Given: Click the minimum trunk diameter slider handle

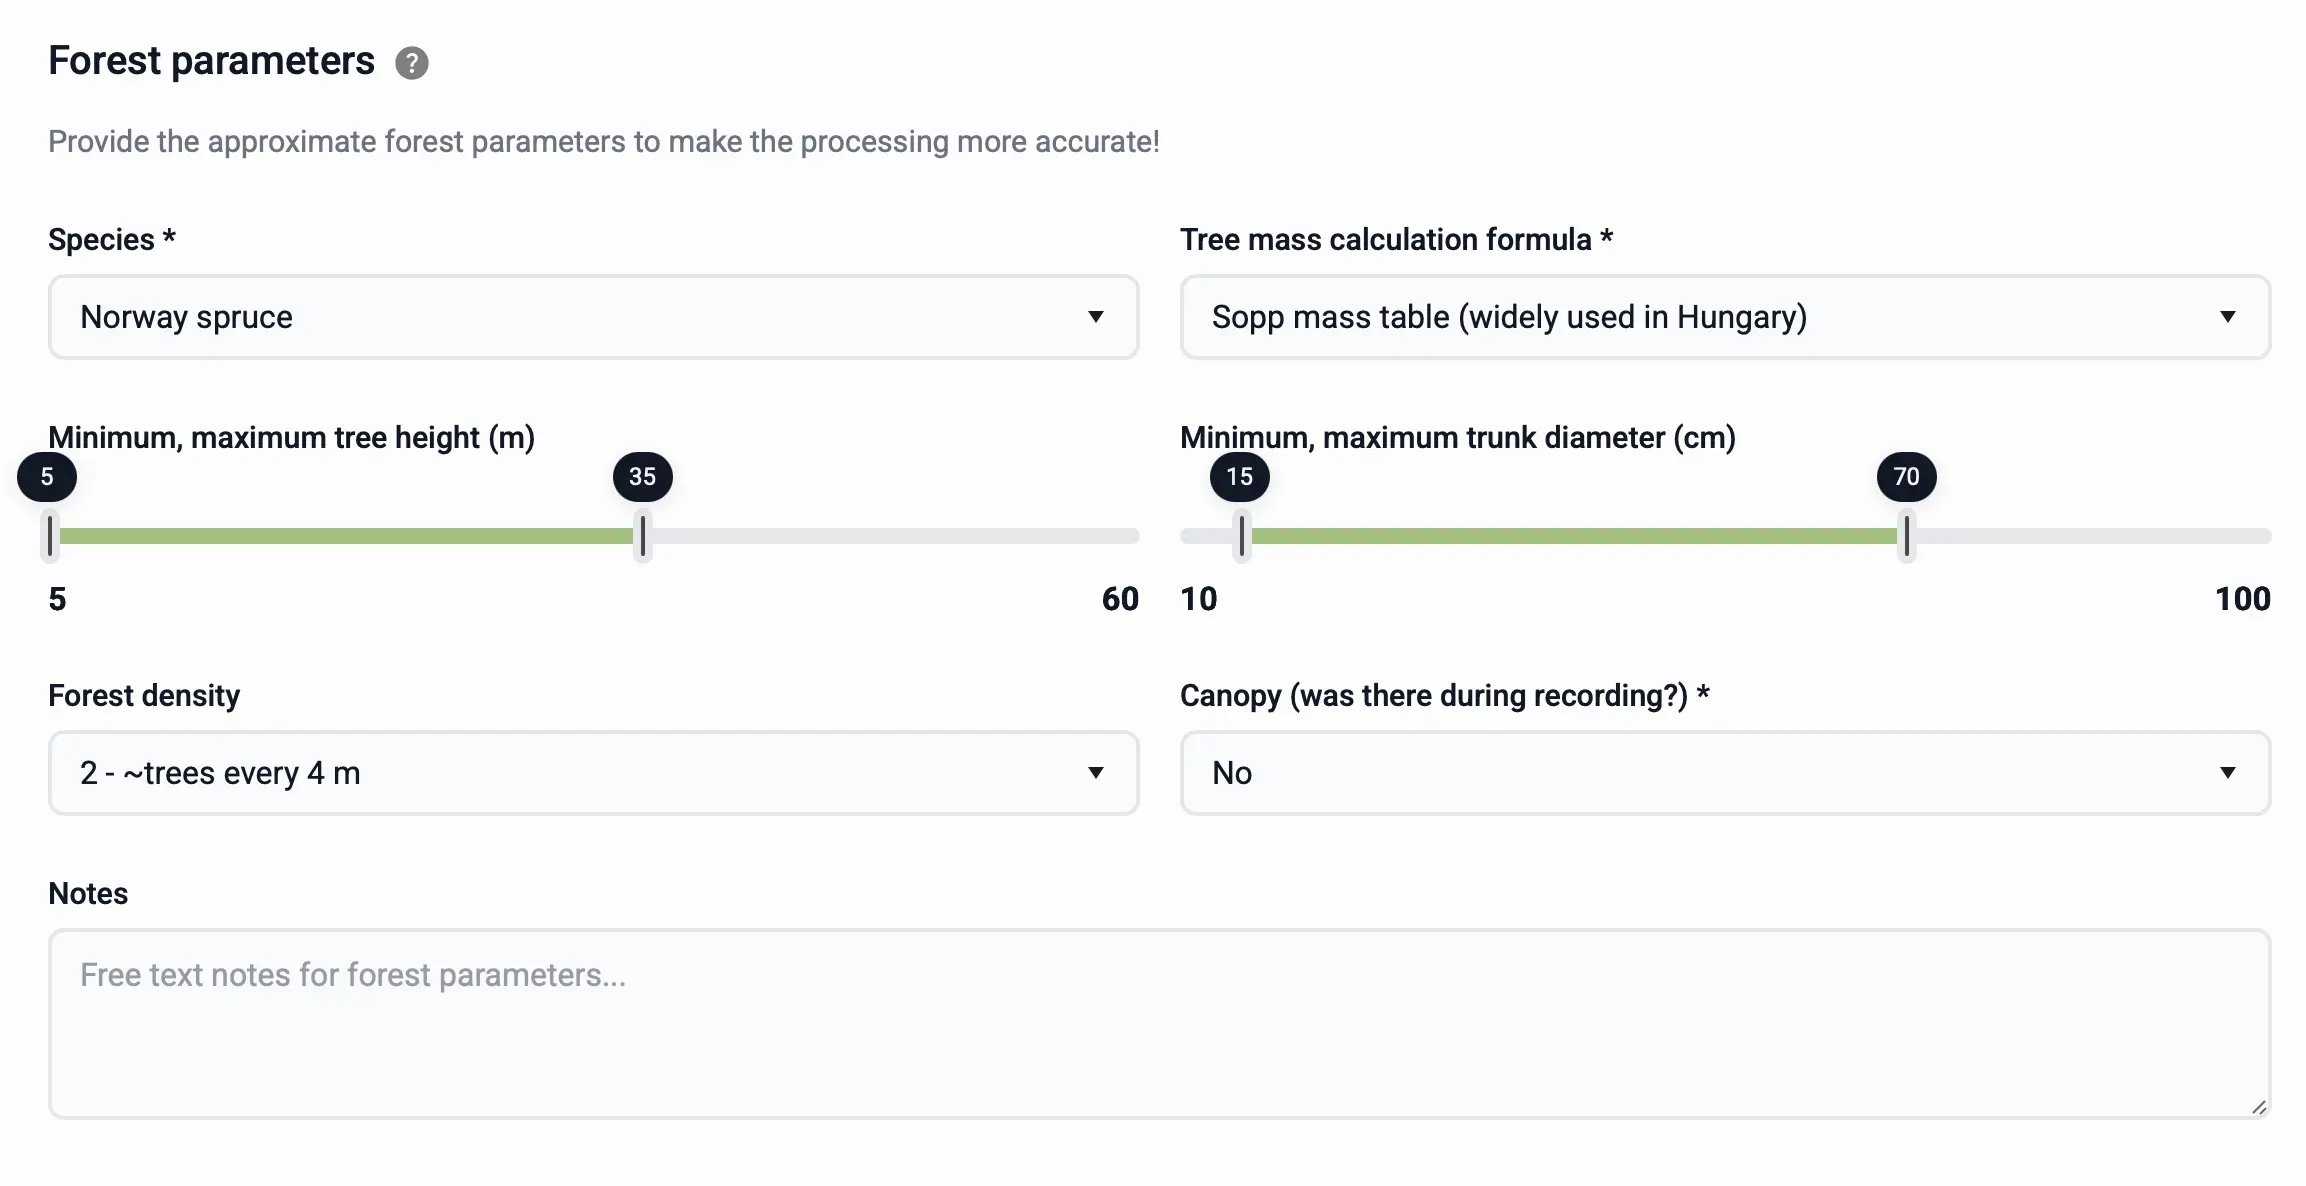Looking at the screenshot, I should point(1242,536).
